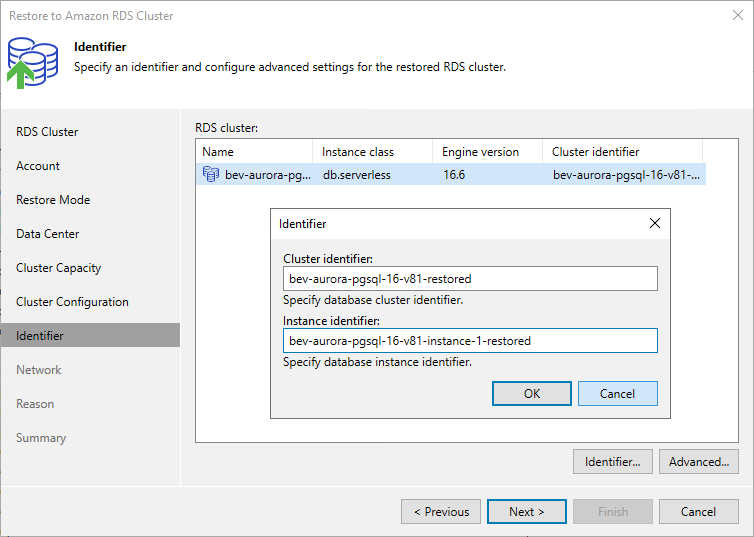Click the 'Restore to Amazon RDS Cluster' window title

click(x=91, y=16)
